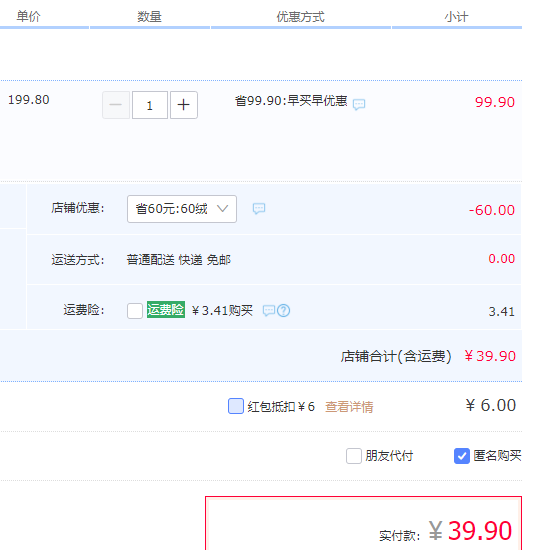Decrease quantity with the minus button
The image size is (556, 550).
[x=116, y=105]
